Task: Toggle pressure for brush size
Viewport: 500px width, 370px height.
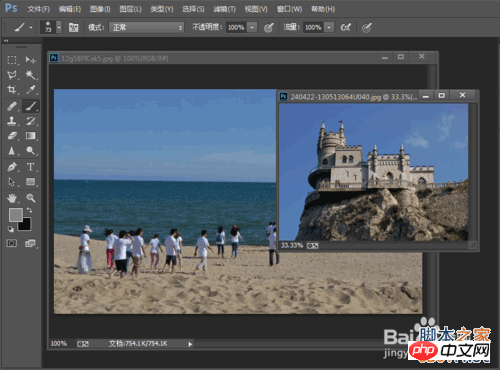Action: coord(367,28)
